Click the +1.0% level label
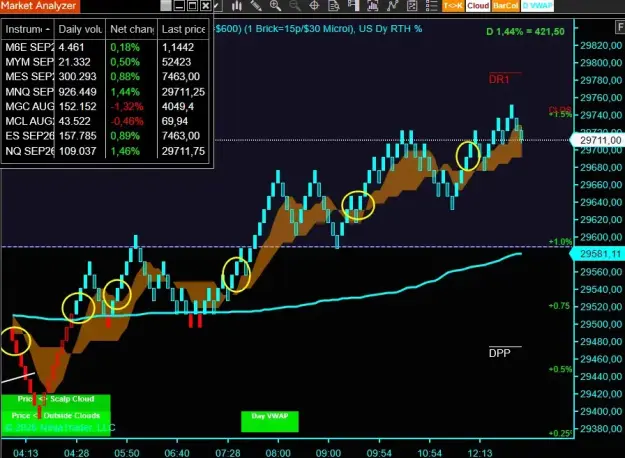Viewport: 625px width, 458px height. coord(560,242)
